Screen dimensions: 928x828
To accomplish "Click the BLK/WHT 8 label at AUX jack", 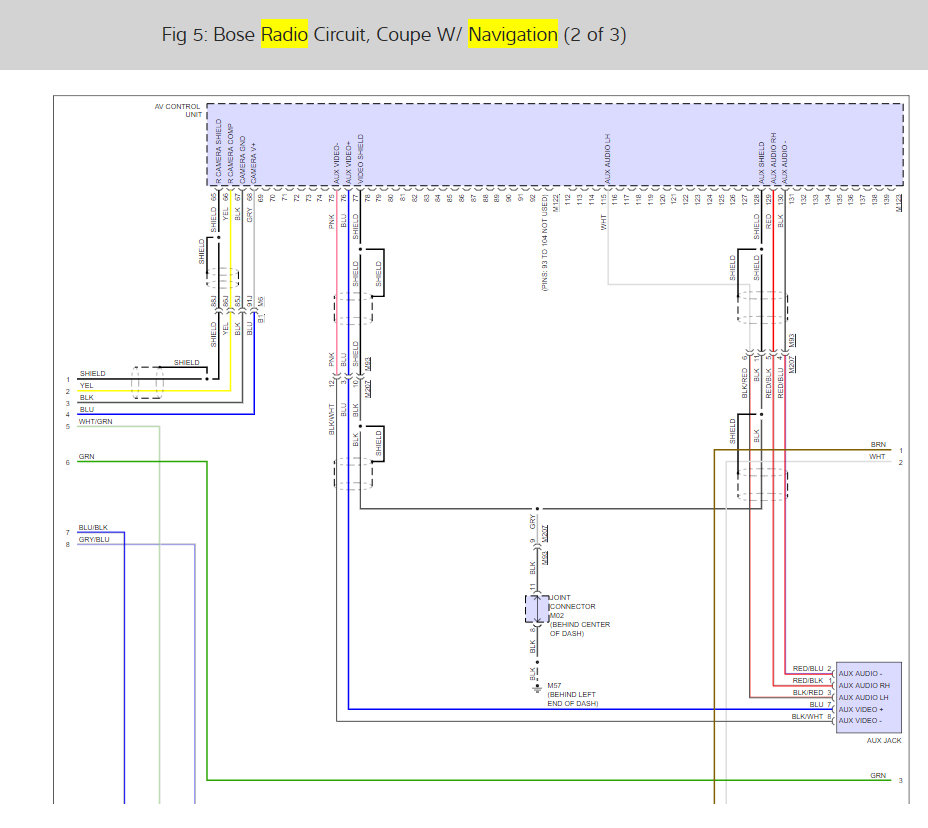I will point(811,716).
